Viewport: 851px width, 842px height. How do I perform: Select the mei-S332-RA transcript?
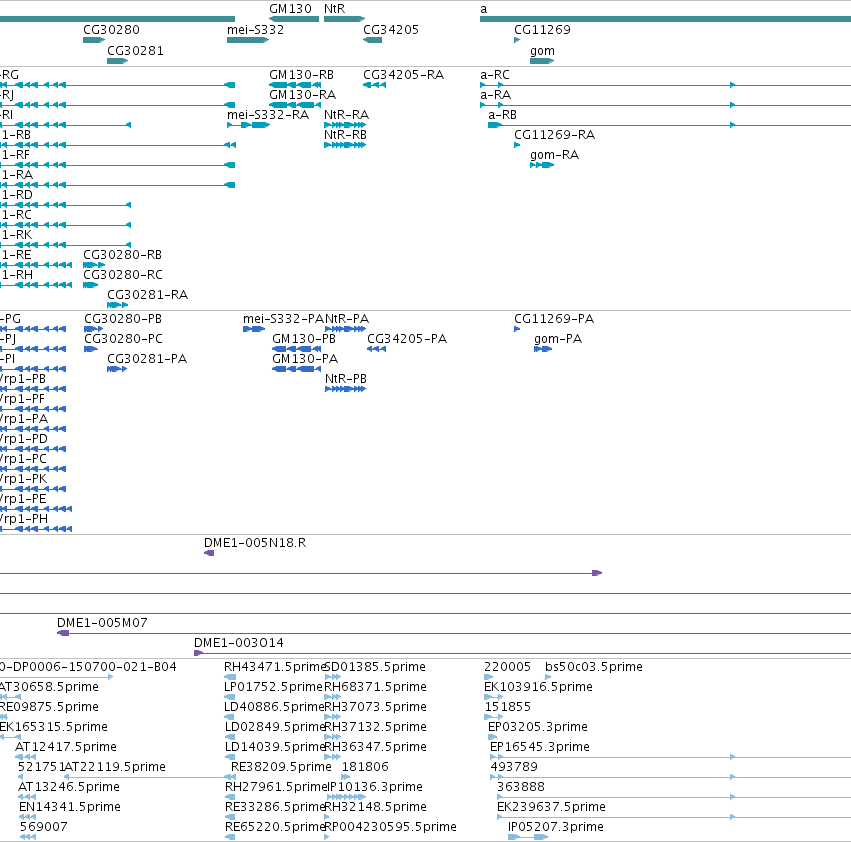(x=248, y=125)
